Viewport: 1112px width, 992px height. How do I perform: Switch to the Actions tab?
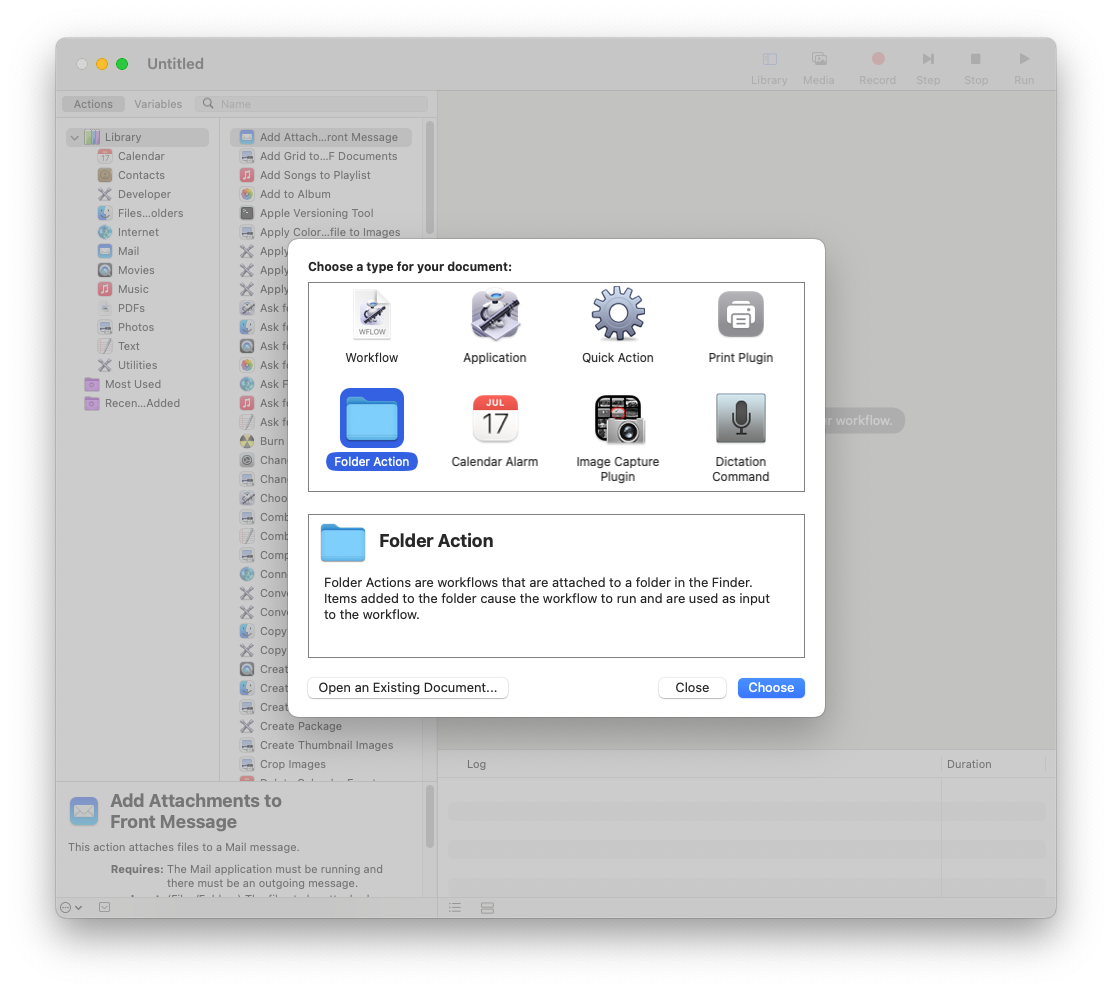tap(92, 103)
